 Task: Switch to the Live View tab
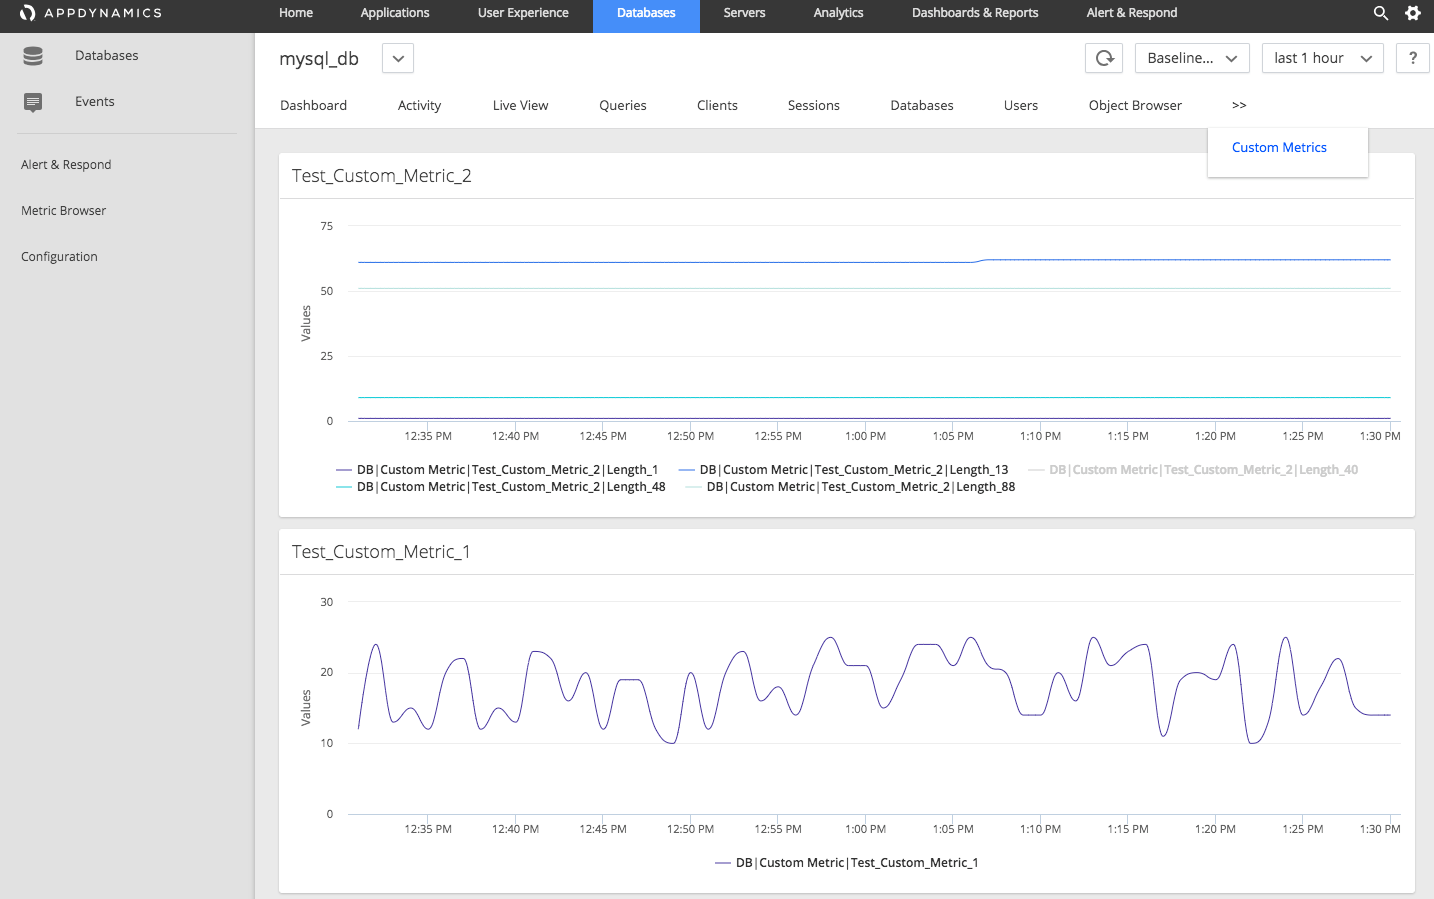click(x=520, y=105)
